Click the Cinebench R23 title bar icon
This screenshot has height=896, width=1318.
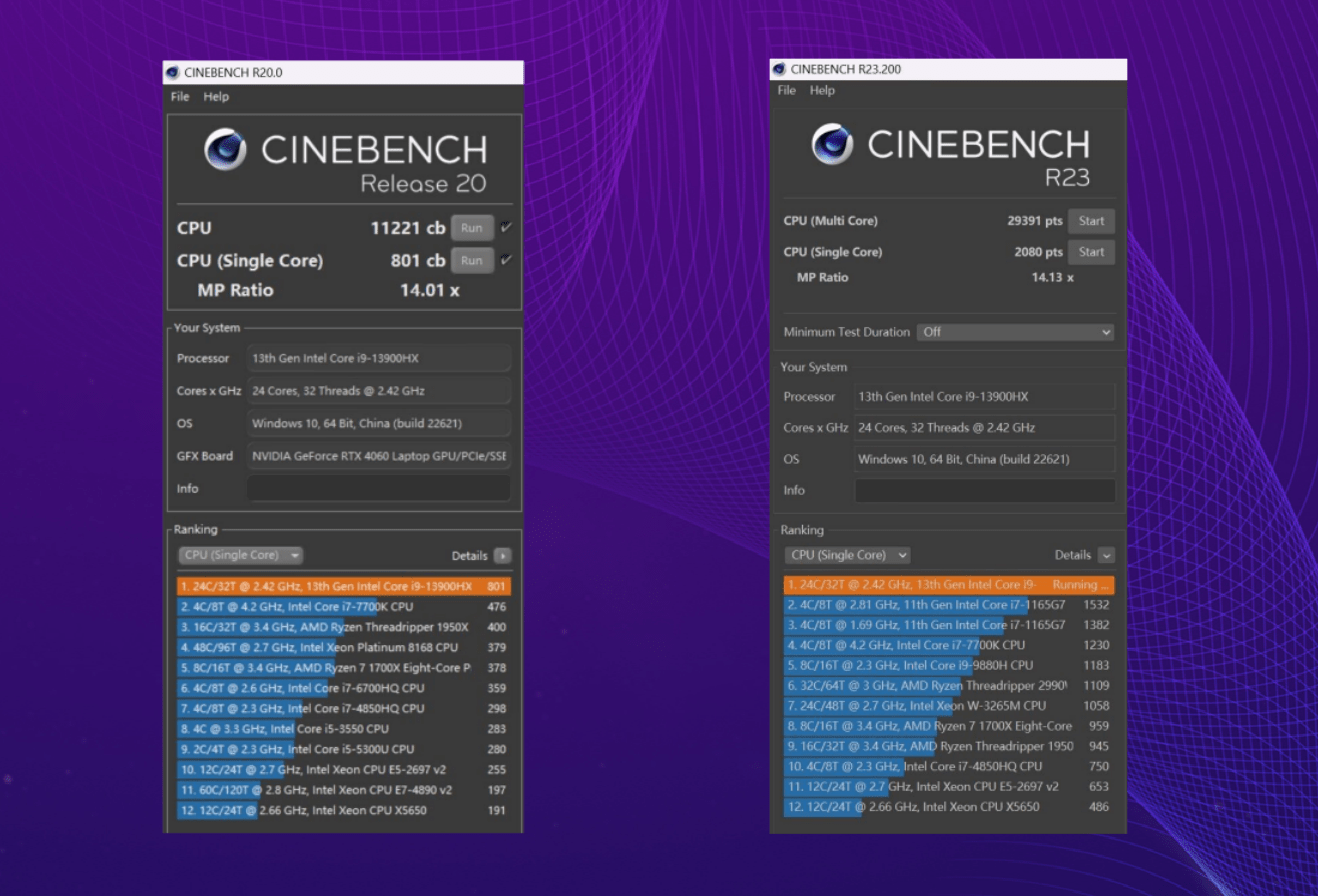tap(779, 69)
